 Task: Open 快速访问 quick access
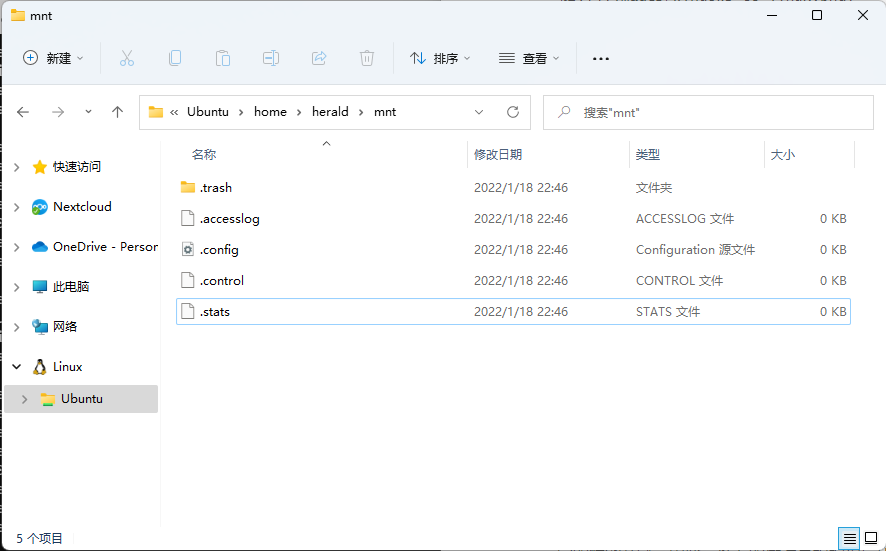pos(76,167)
